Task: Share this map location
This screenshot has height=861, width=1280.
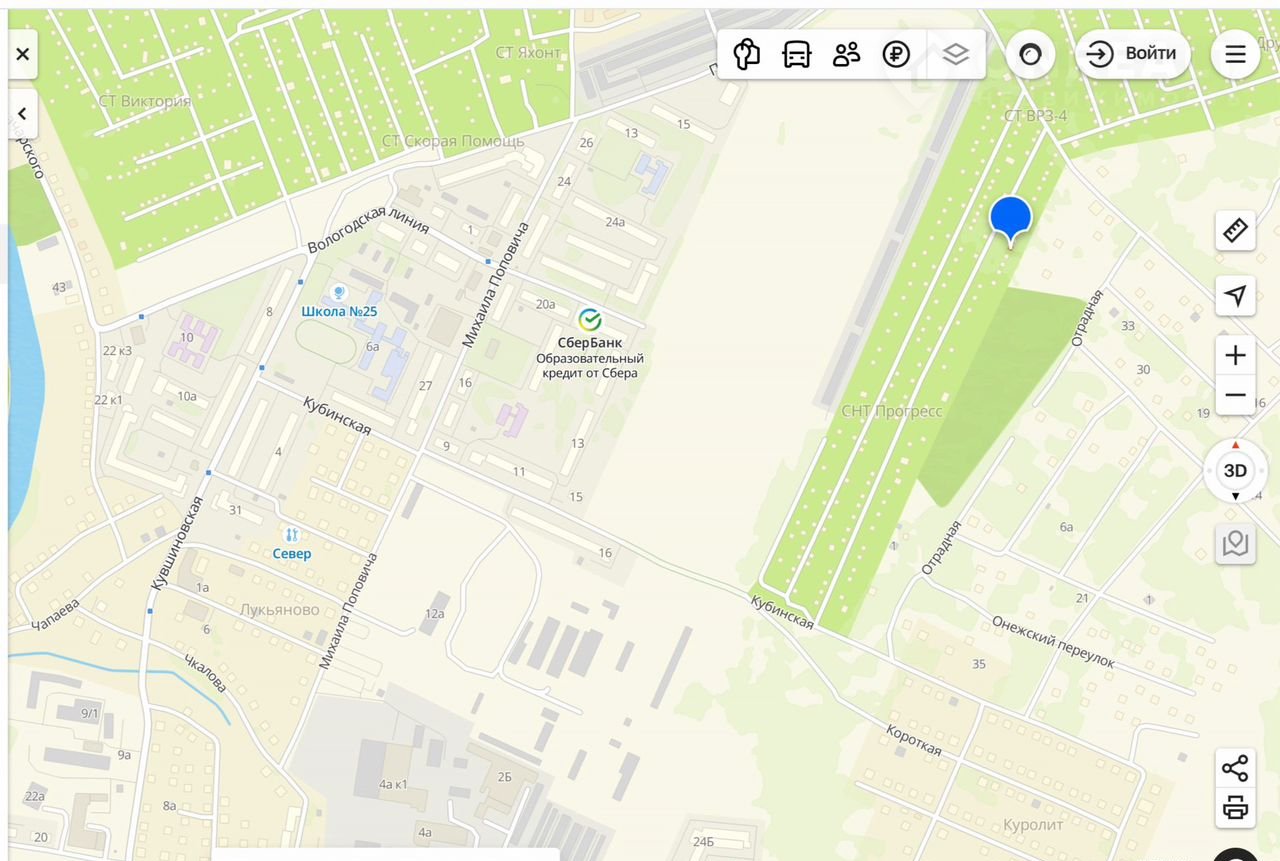Action: [1235, 768]
